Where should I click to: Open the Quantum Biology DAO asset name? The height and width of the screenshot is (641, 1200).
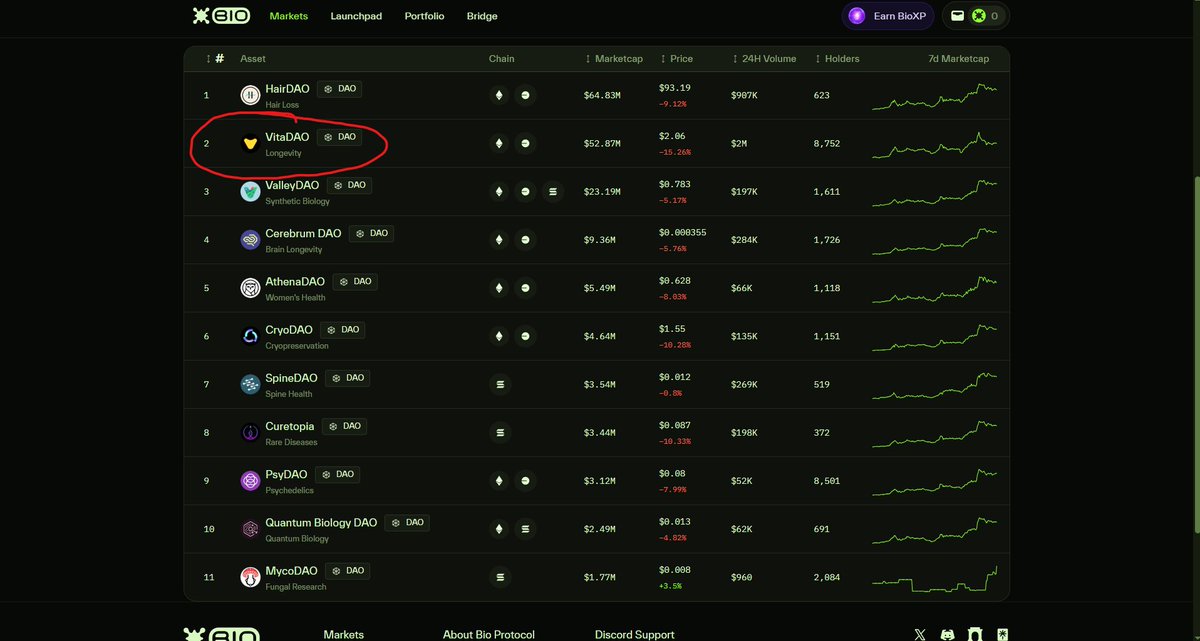321,522
